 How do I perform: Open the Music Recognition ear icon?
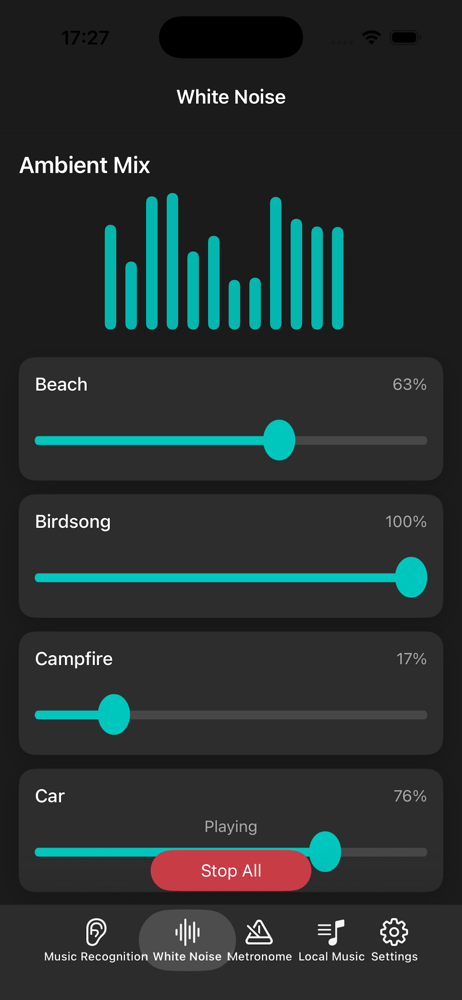click(96, 932)
